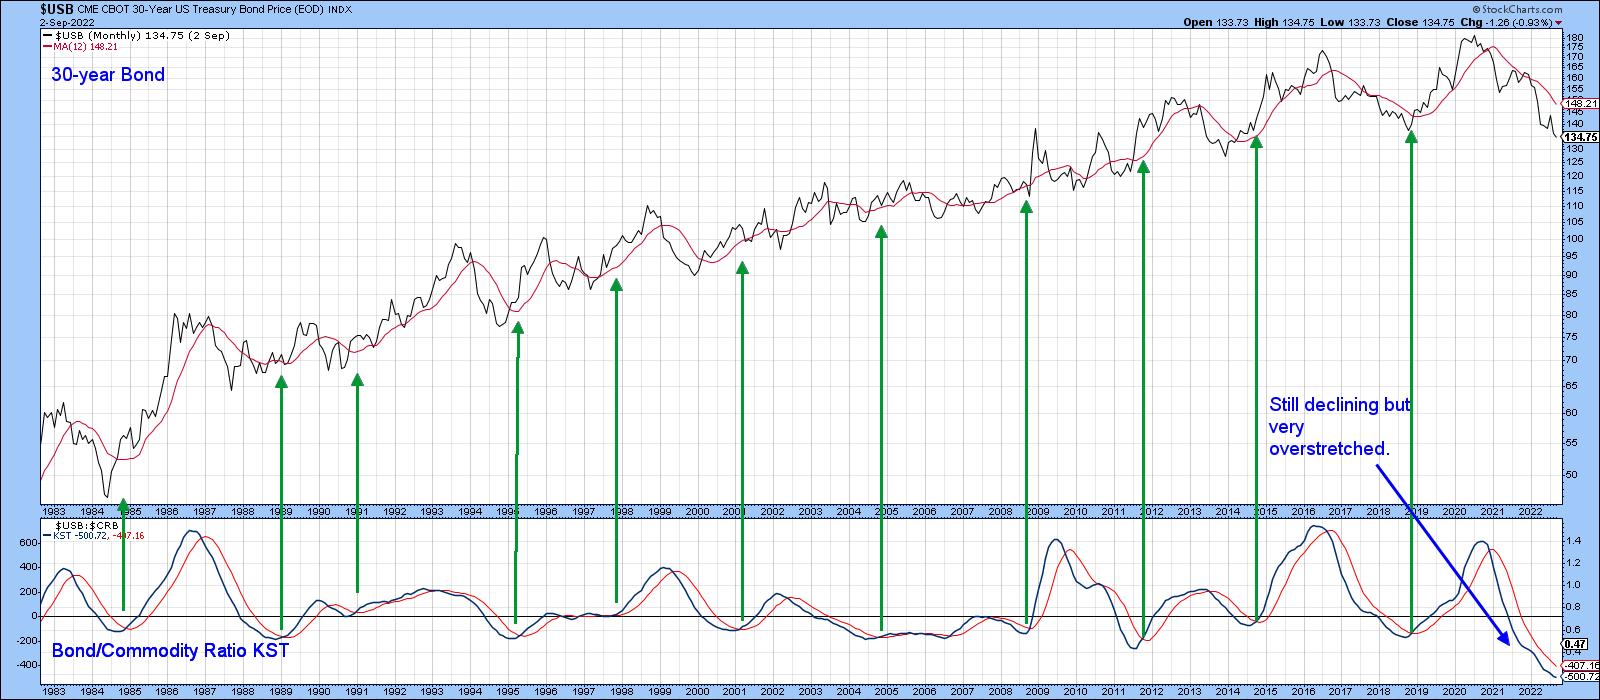
Task: Click the green arrowhead near 2019
Action: point(1411,137)
